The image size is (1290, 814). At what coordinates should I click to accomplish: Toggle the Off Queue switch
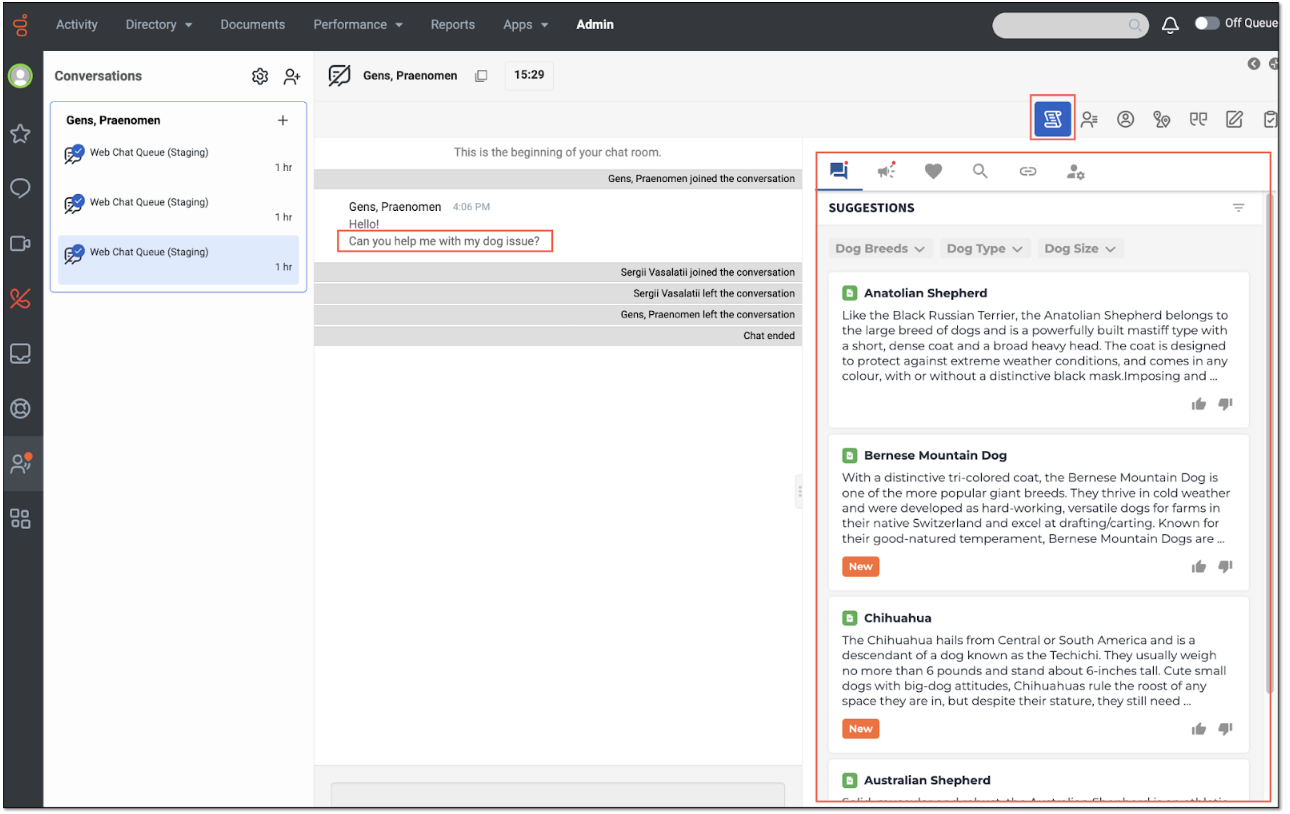(1207, 23)
